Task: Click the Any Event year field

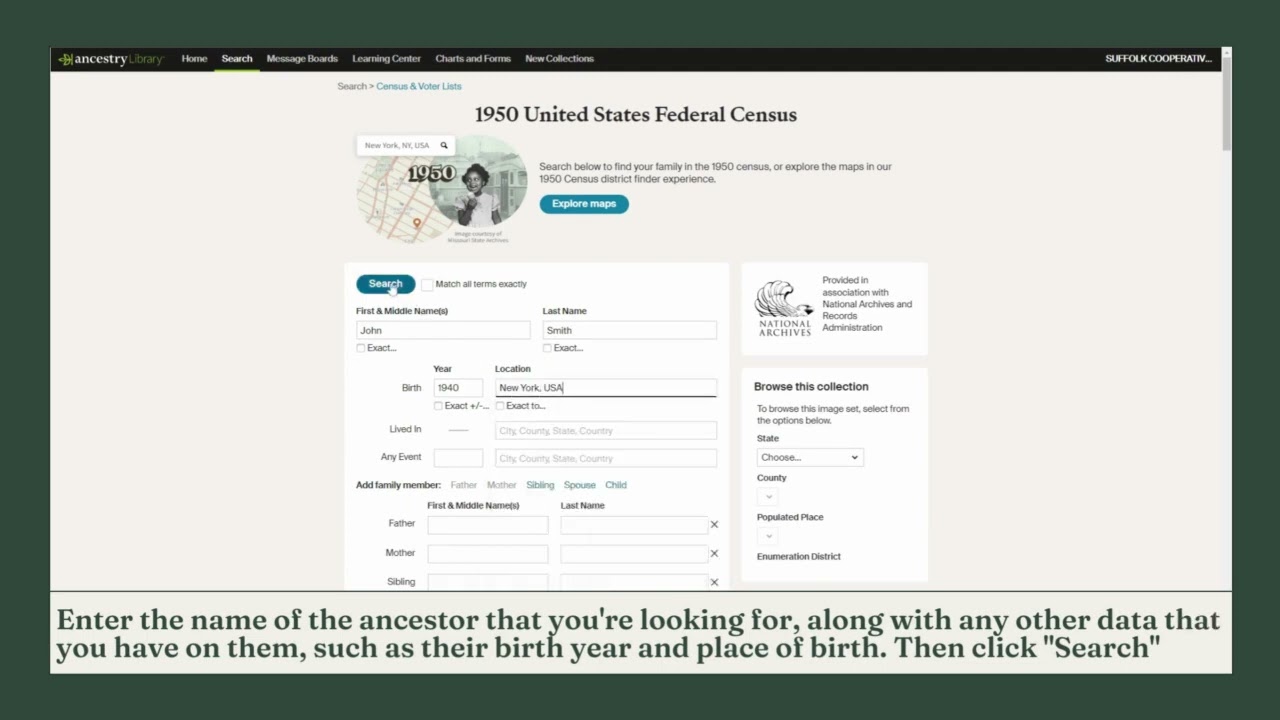Action: pyautogui.click(x=458, y=458)
